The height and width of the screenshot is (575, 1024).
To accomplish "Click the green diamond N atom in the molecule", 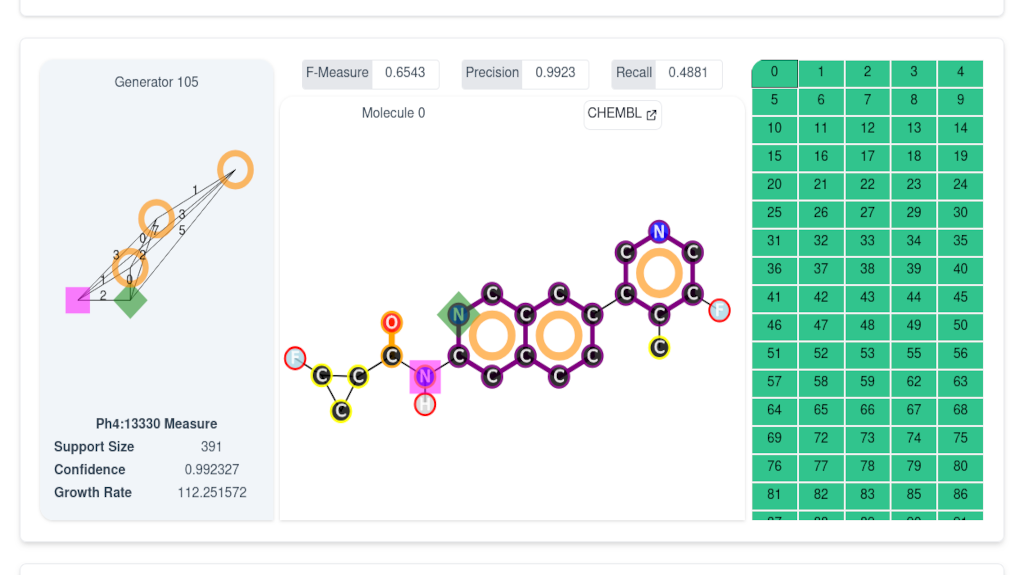I will point(458,314).
